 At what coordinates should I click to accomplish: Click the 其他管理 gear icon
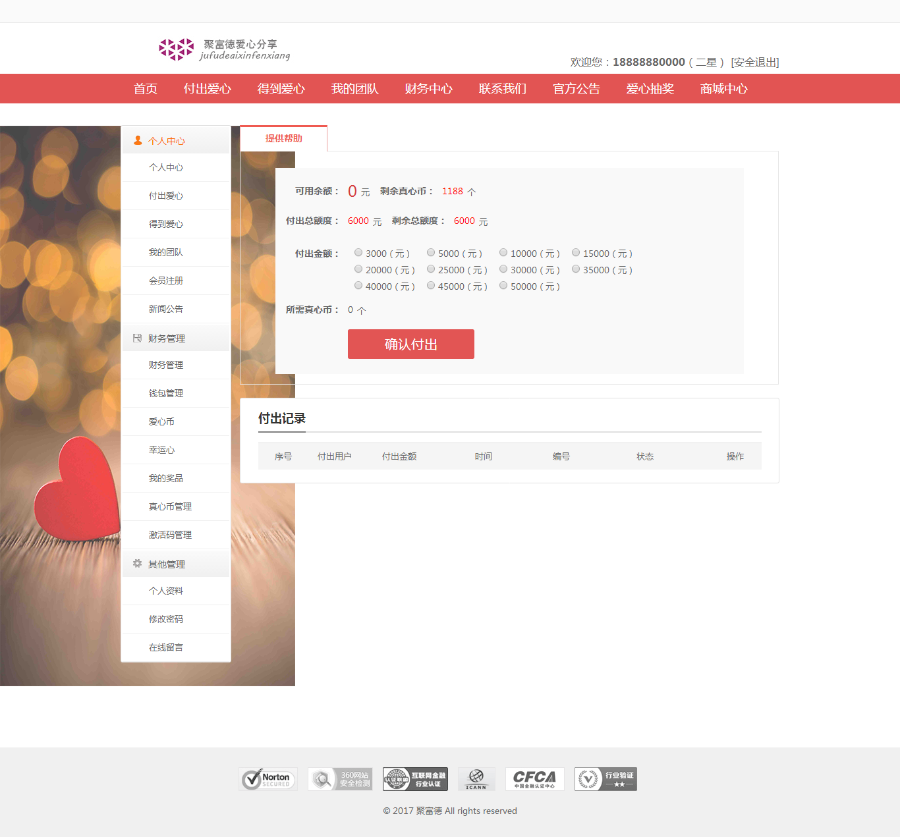click(137, 564)
